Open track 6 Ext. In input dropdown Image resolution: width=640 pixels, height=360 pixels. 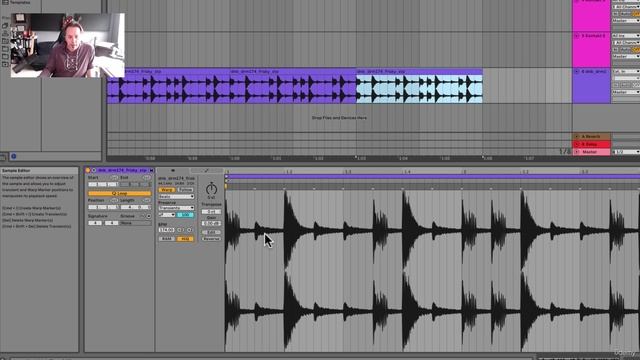(x=626, y=71)
